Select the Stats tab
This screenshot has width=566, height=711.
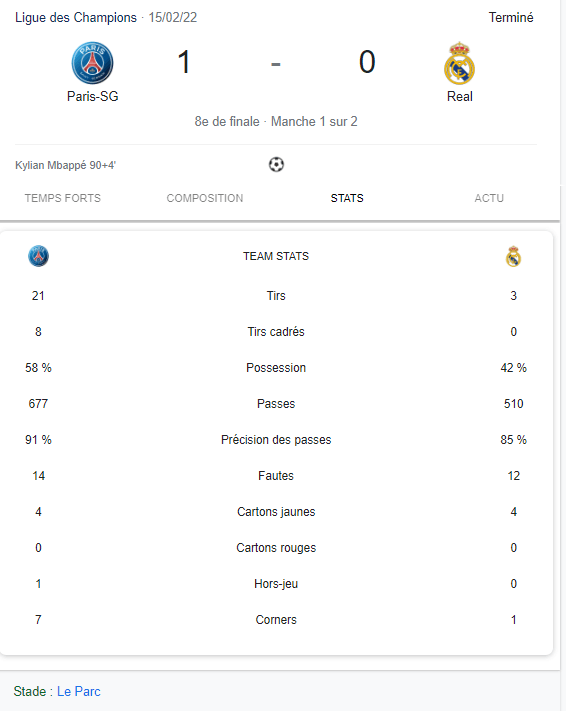[x=347, y=198]
